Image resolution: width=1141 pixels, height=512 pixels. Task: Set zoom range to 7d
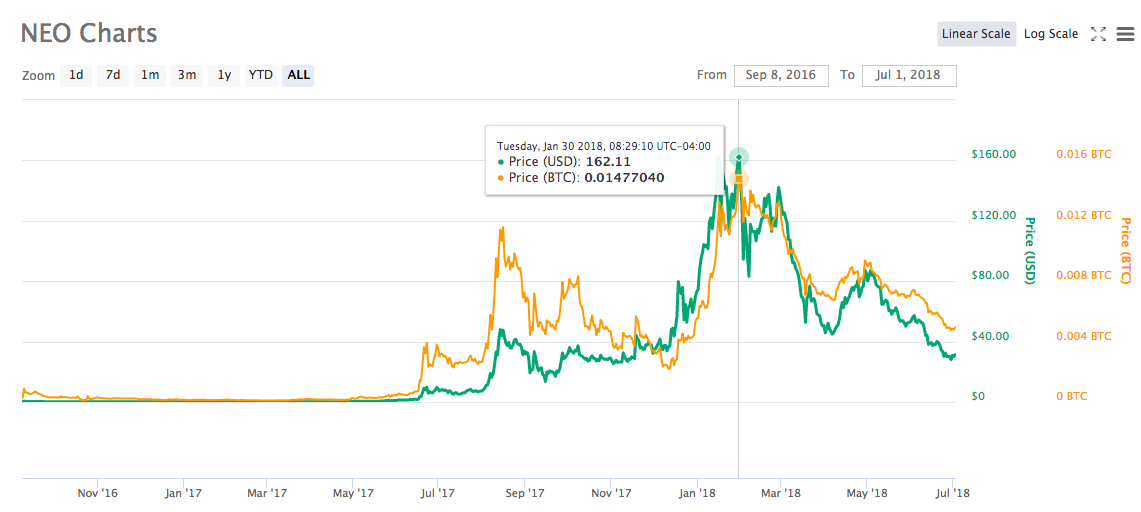coord(113,75)
